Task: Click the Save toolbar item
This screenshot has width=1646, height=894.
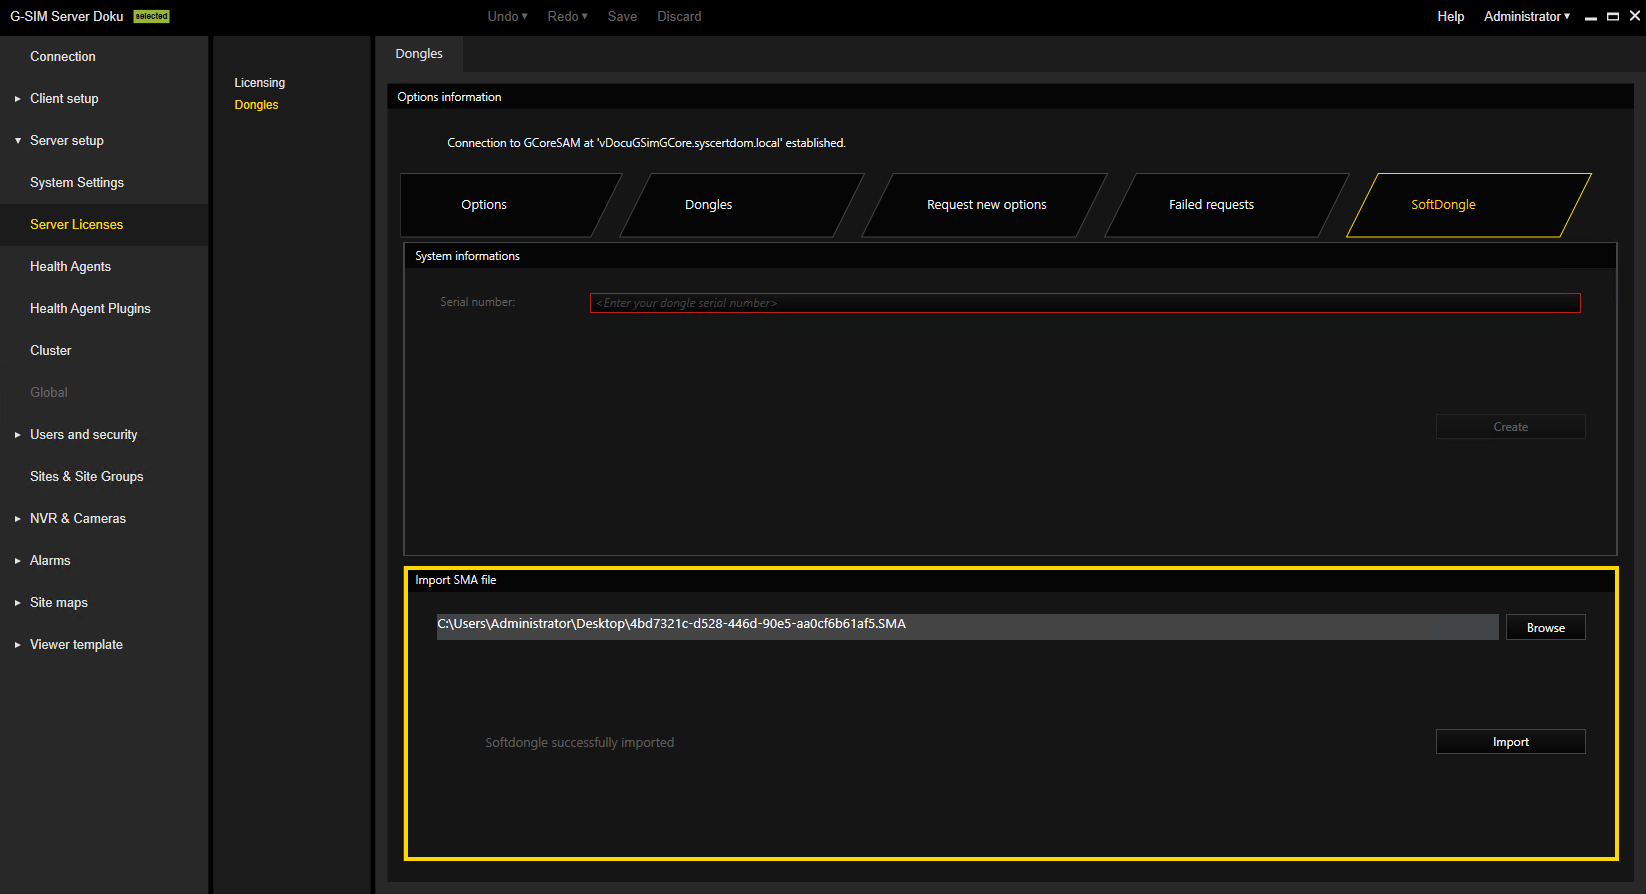Action: [622, 16]
